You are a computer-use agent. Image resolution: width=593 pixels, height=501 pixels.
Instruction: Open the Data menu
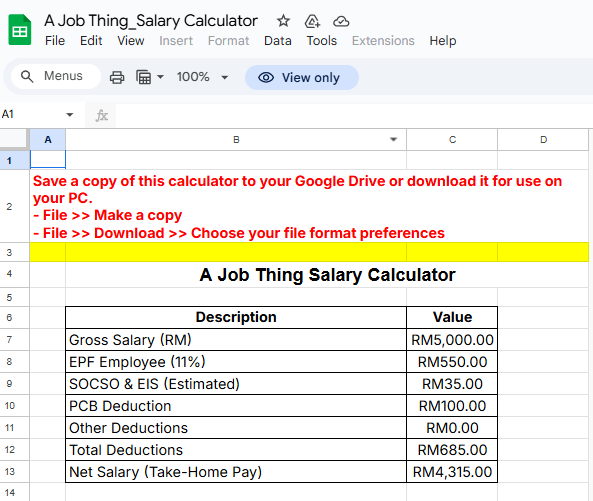(278, 41)
